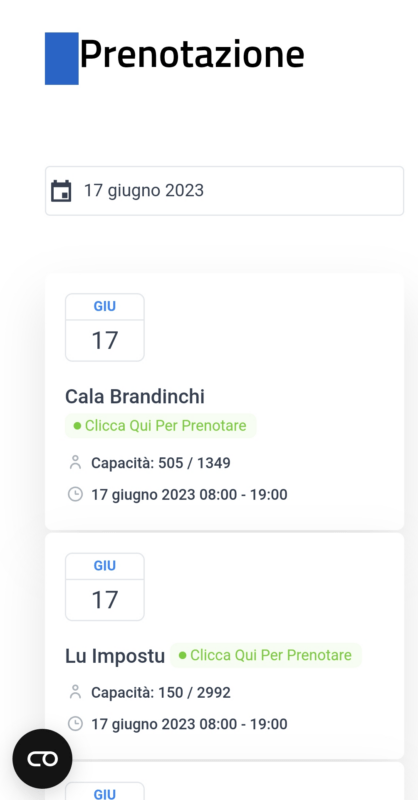The width and height of the screenshot is (418, 800).
Task: Click Clicca Qui Per Prenotare next to Lu Impostu
Action: 265,655
